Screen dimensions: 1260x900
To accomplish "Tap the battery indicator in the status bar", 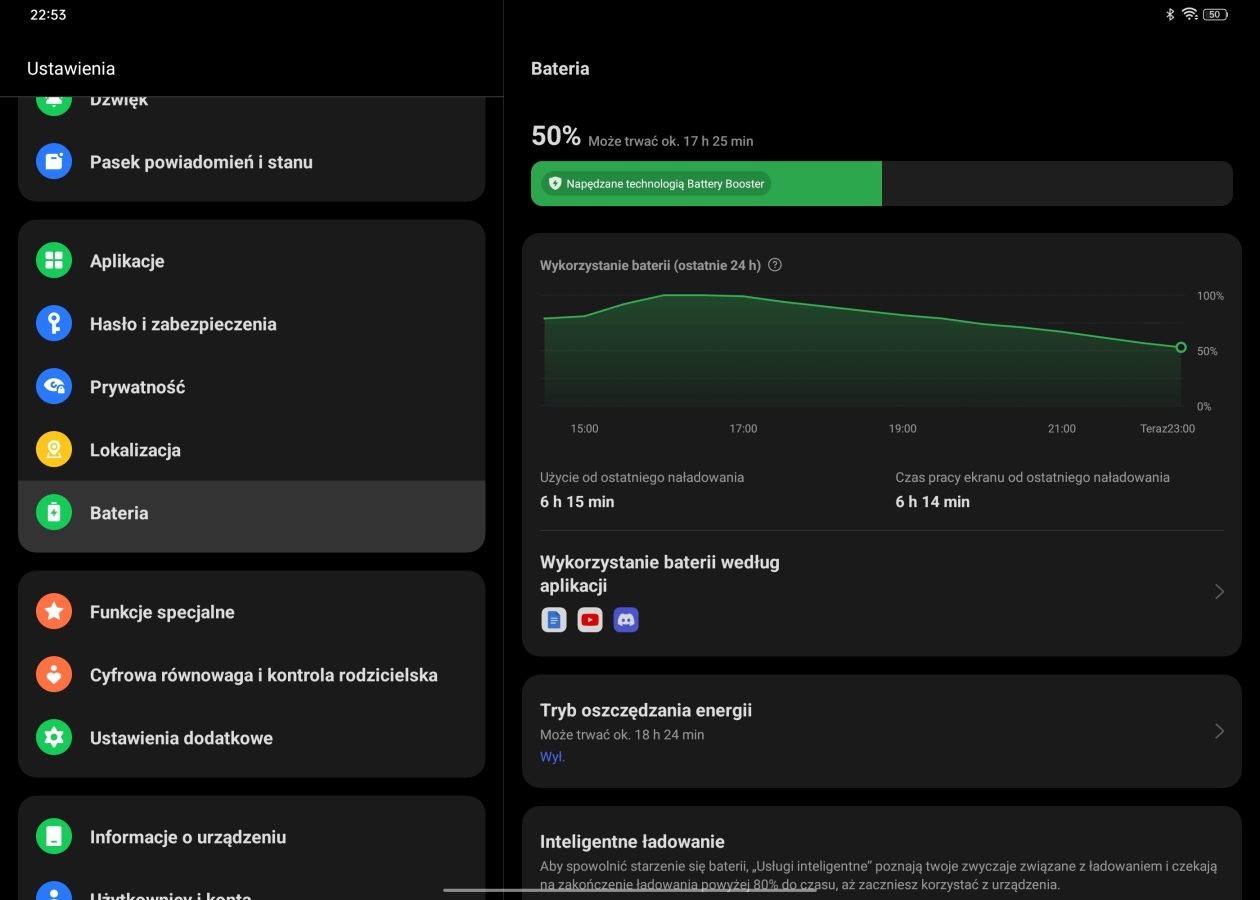I will pyautogui.click(x=1215, y=15).
